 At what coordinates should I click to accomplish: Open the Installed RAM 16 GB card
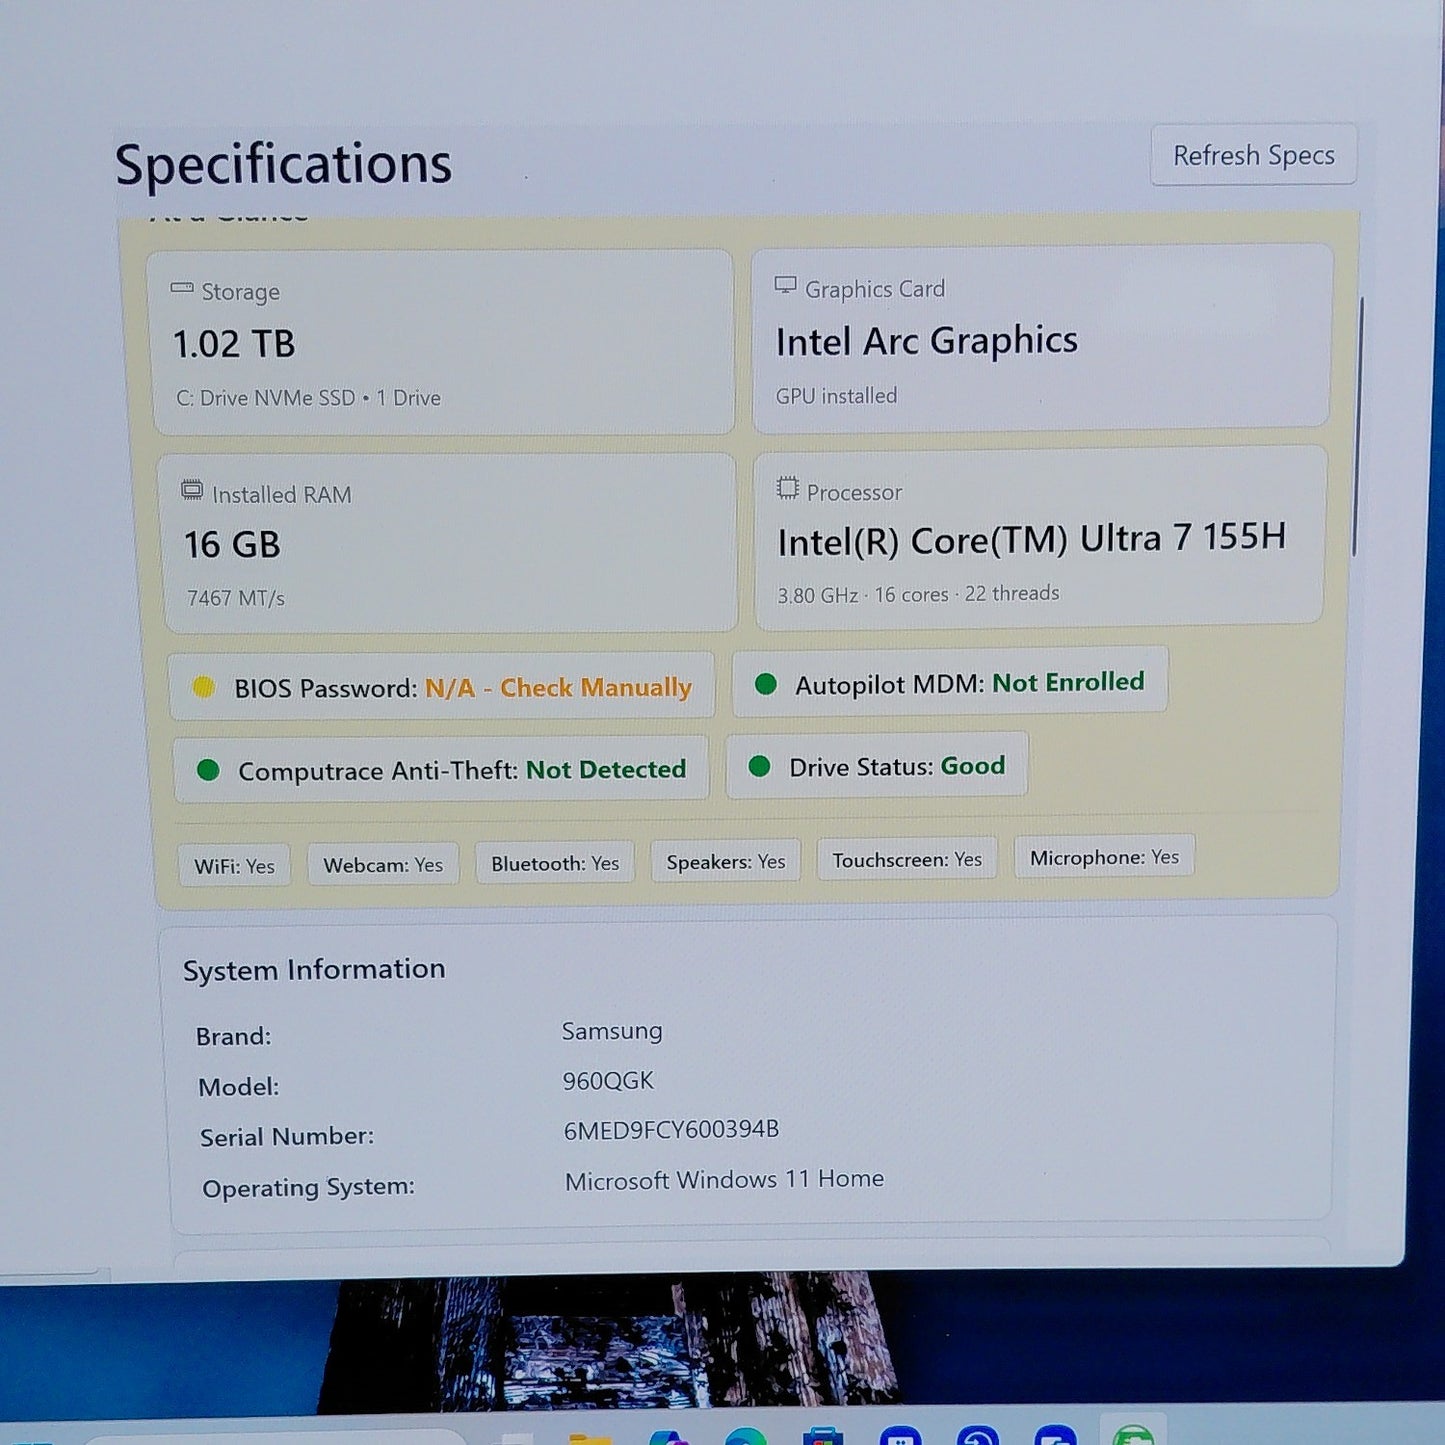449,543
